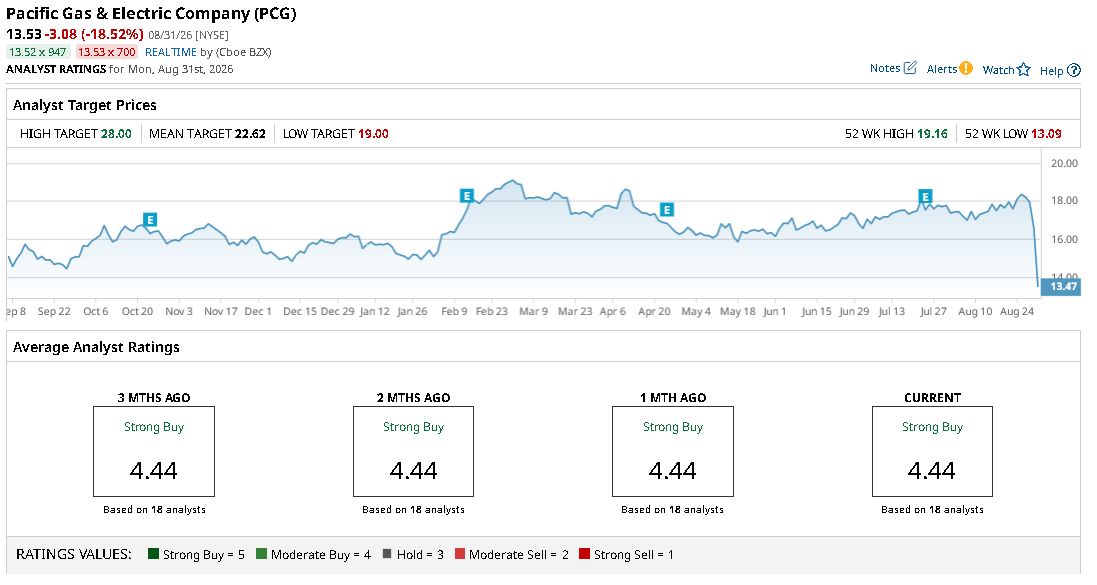The width and height of the screenshot is (1097, 585).
Task: Click the Alerts text link
Action: tap(942, 69)
